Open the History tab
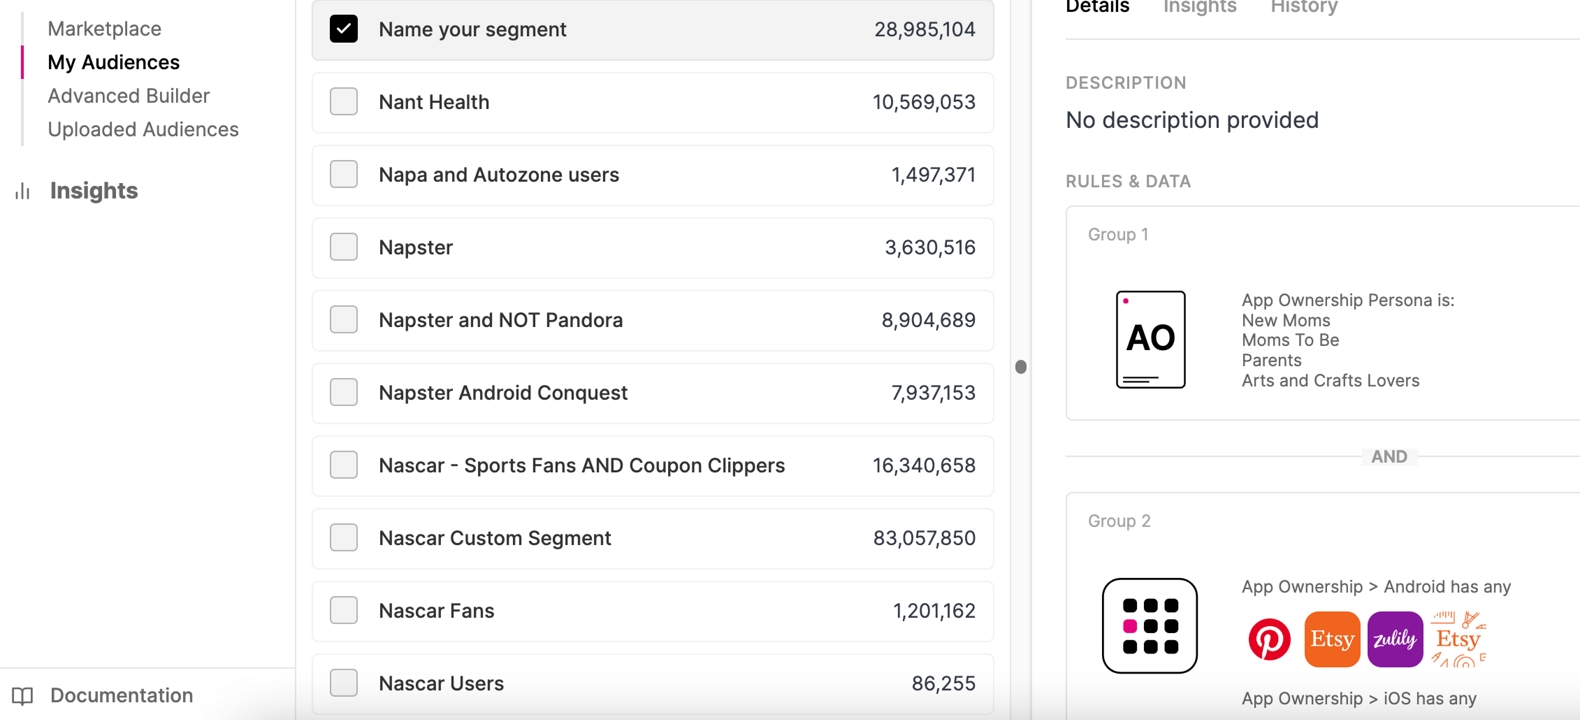Viewport: 1580px width, 720px height. 1303,8
